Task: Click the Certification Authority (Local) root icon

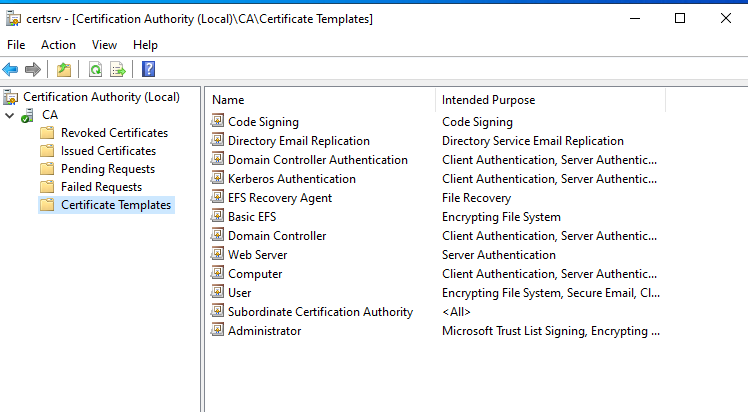Action: pyautogui.click(x=11, y=97)
